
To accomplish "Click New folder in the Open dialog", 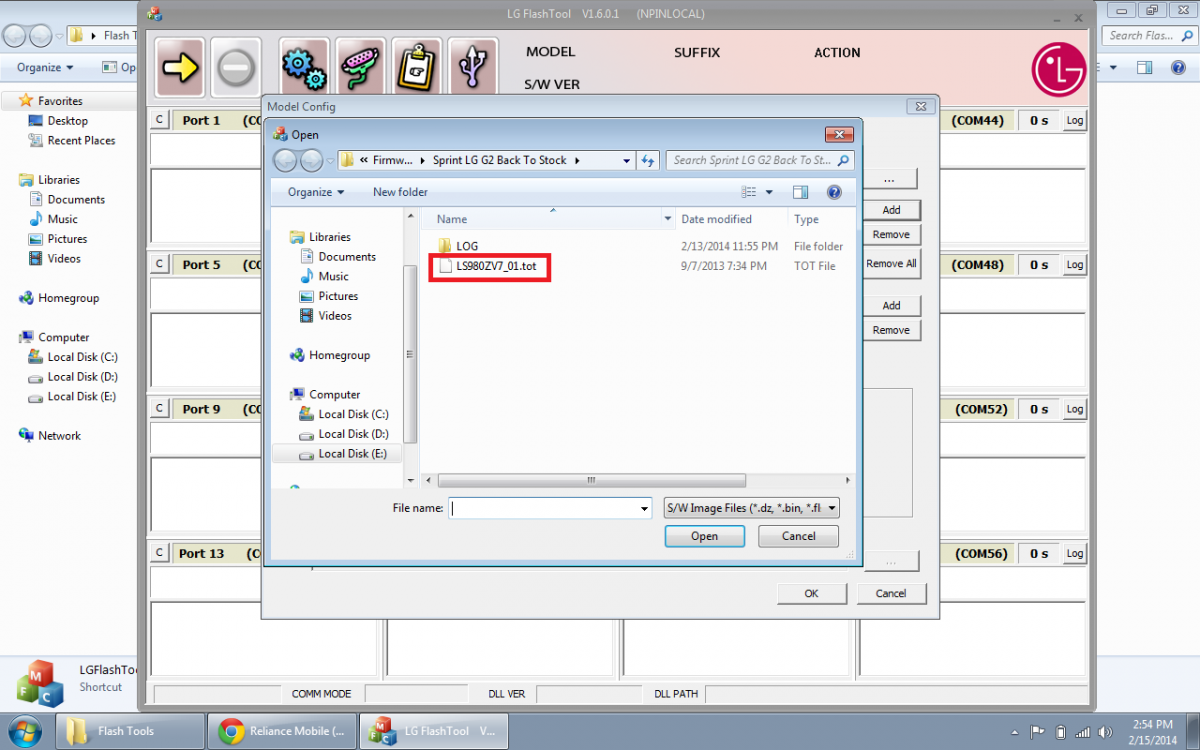I will (400, 192).
